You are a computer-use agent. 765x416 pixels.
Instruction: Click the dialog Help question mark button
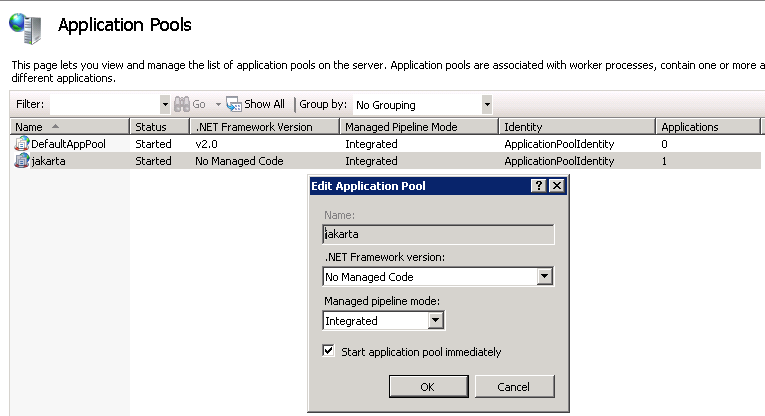539,186
